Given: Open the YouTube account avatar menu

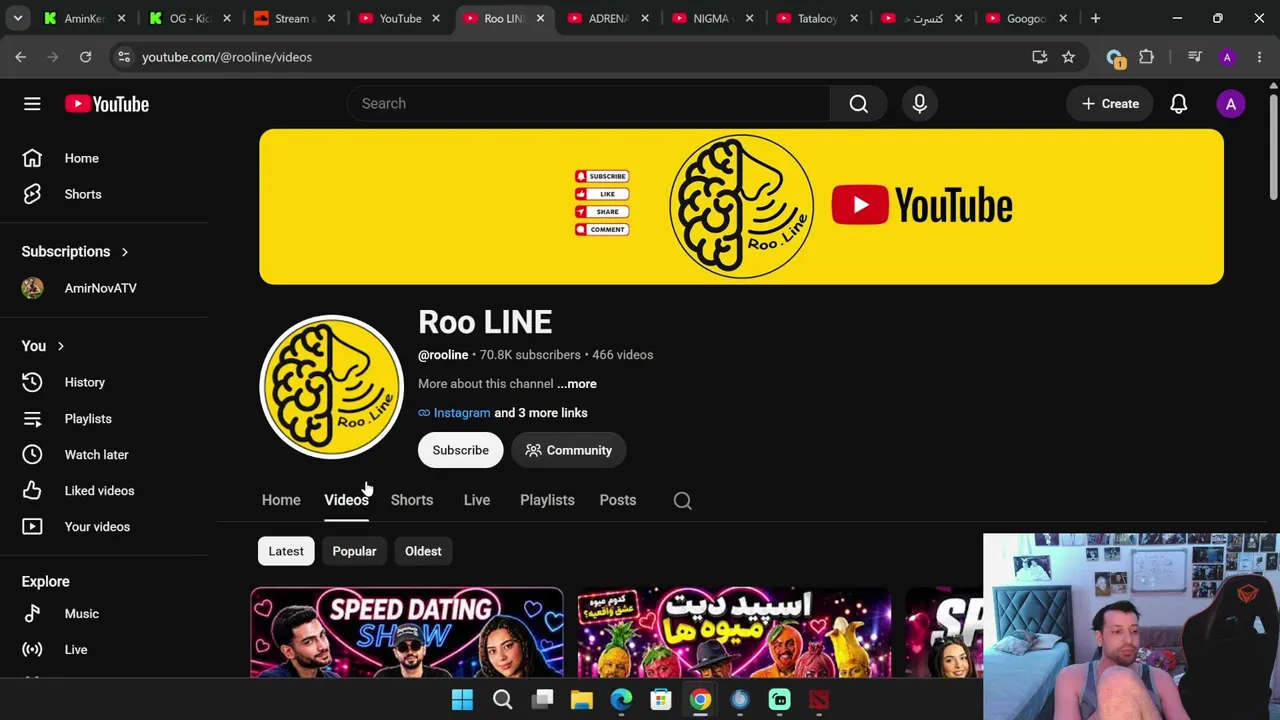Looking at the screenshot, I should pyautogui.click(x=1231, y=104).
